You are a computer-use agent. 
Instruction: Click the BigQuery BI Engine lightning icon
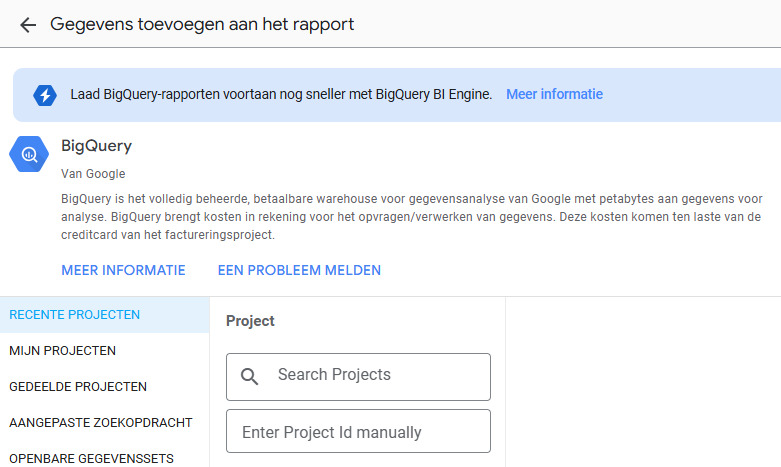click(45, 95)
